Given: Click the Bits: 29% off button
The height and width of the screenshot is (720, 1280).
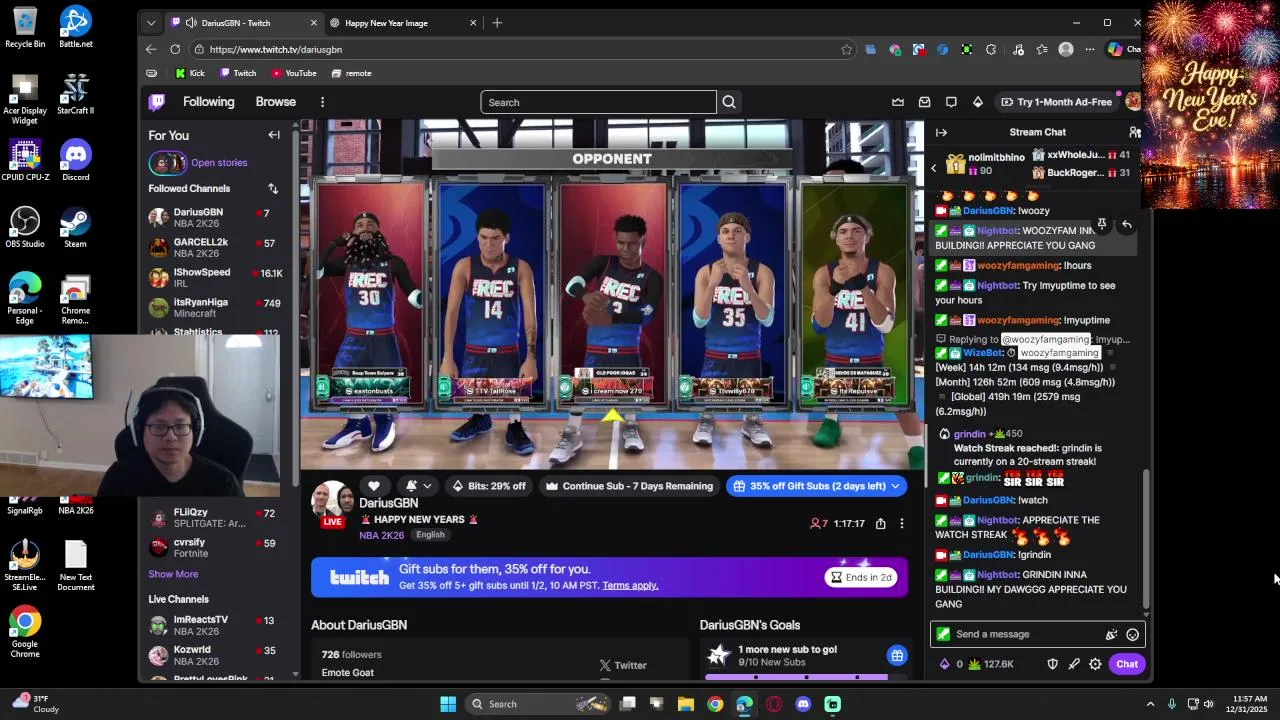Looking at the screenshot, I should coord(489,486).
